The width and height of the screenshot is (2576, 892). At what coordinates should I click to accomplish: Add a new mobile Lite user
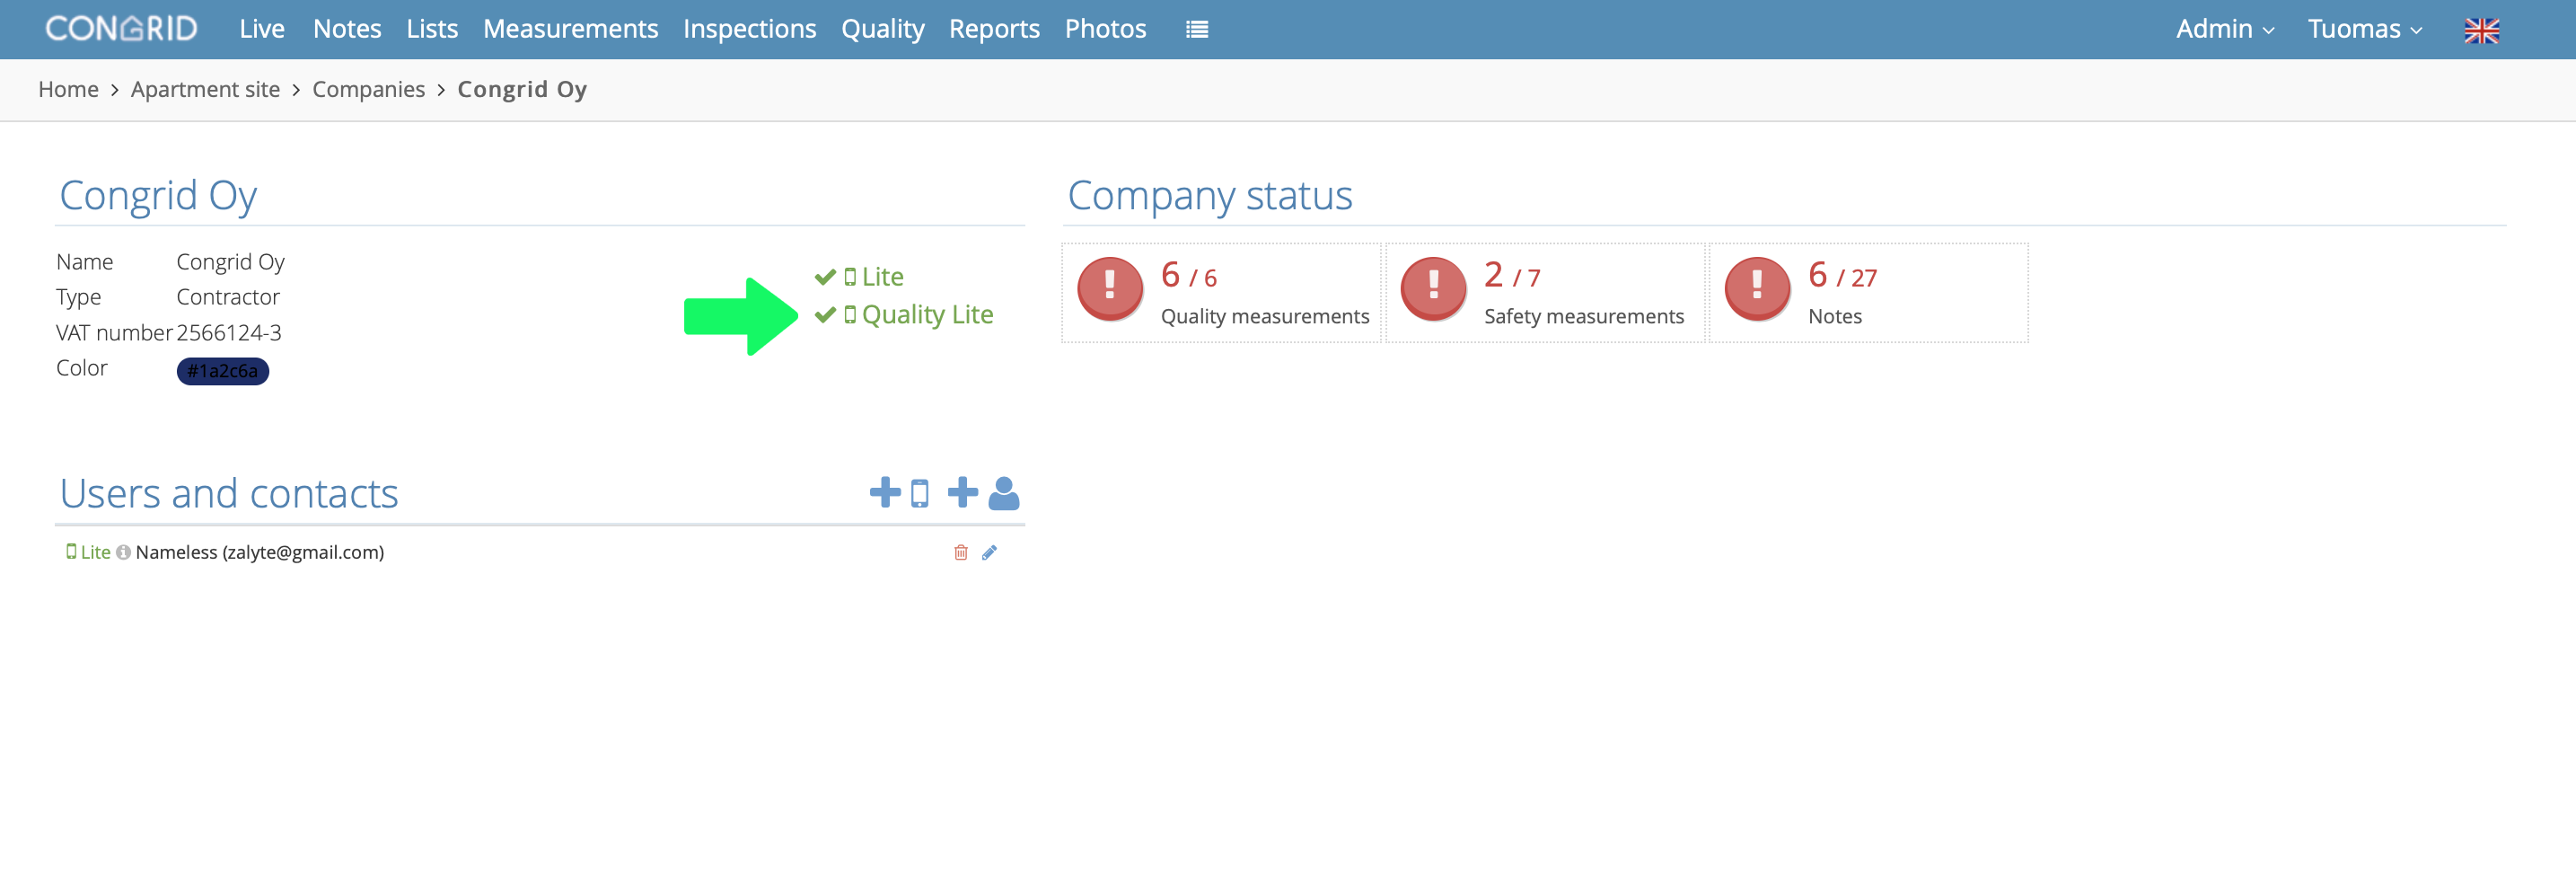pos(899,492)
